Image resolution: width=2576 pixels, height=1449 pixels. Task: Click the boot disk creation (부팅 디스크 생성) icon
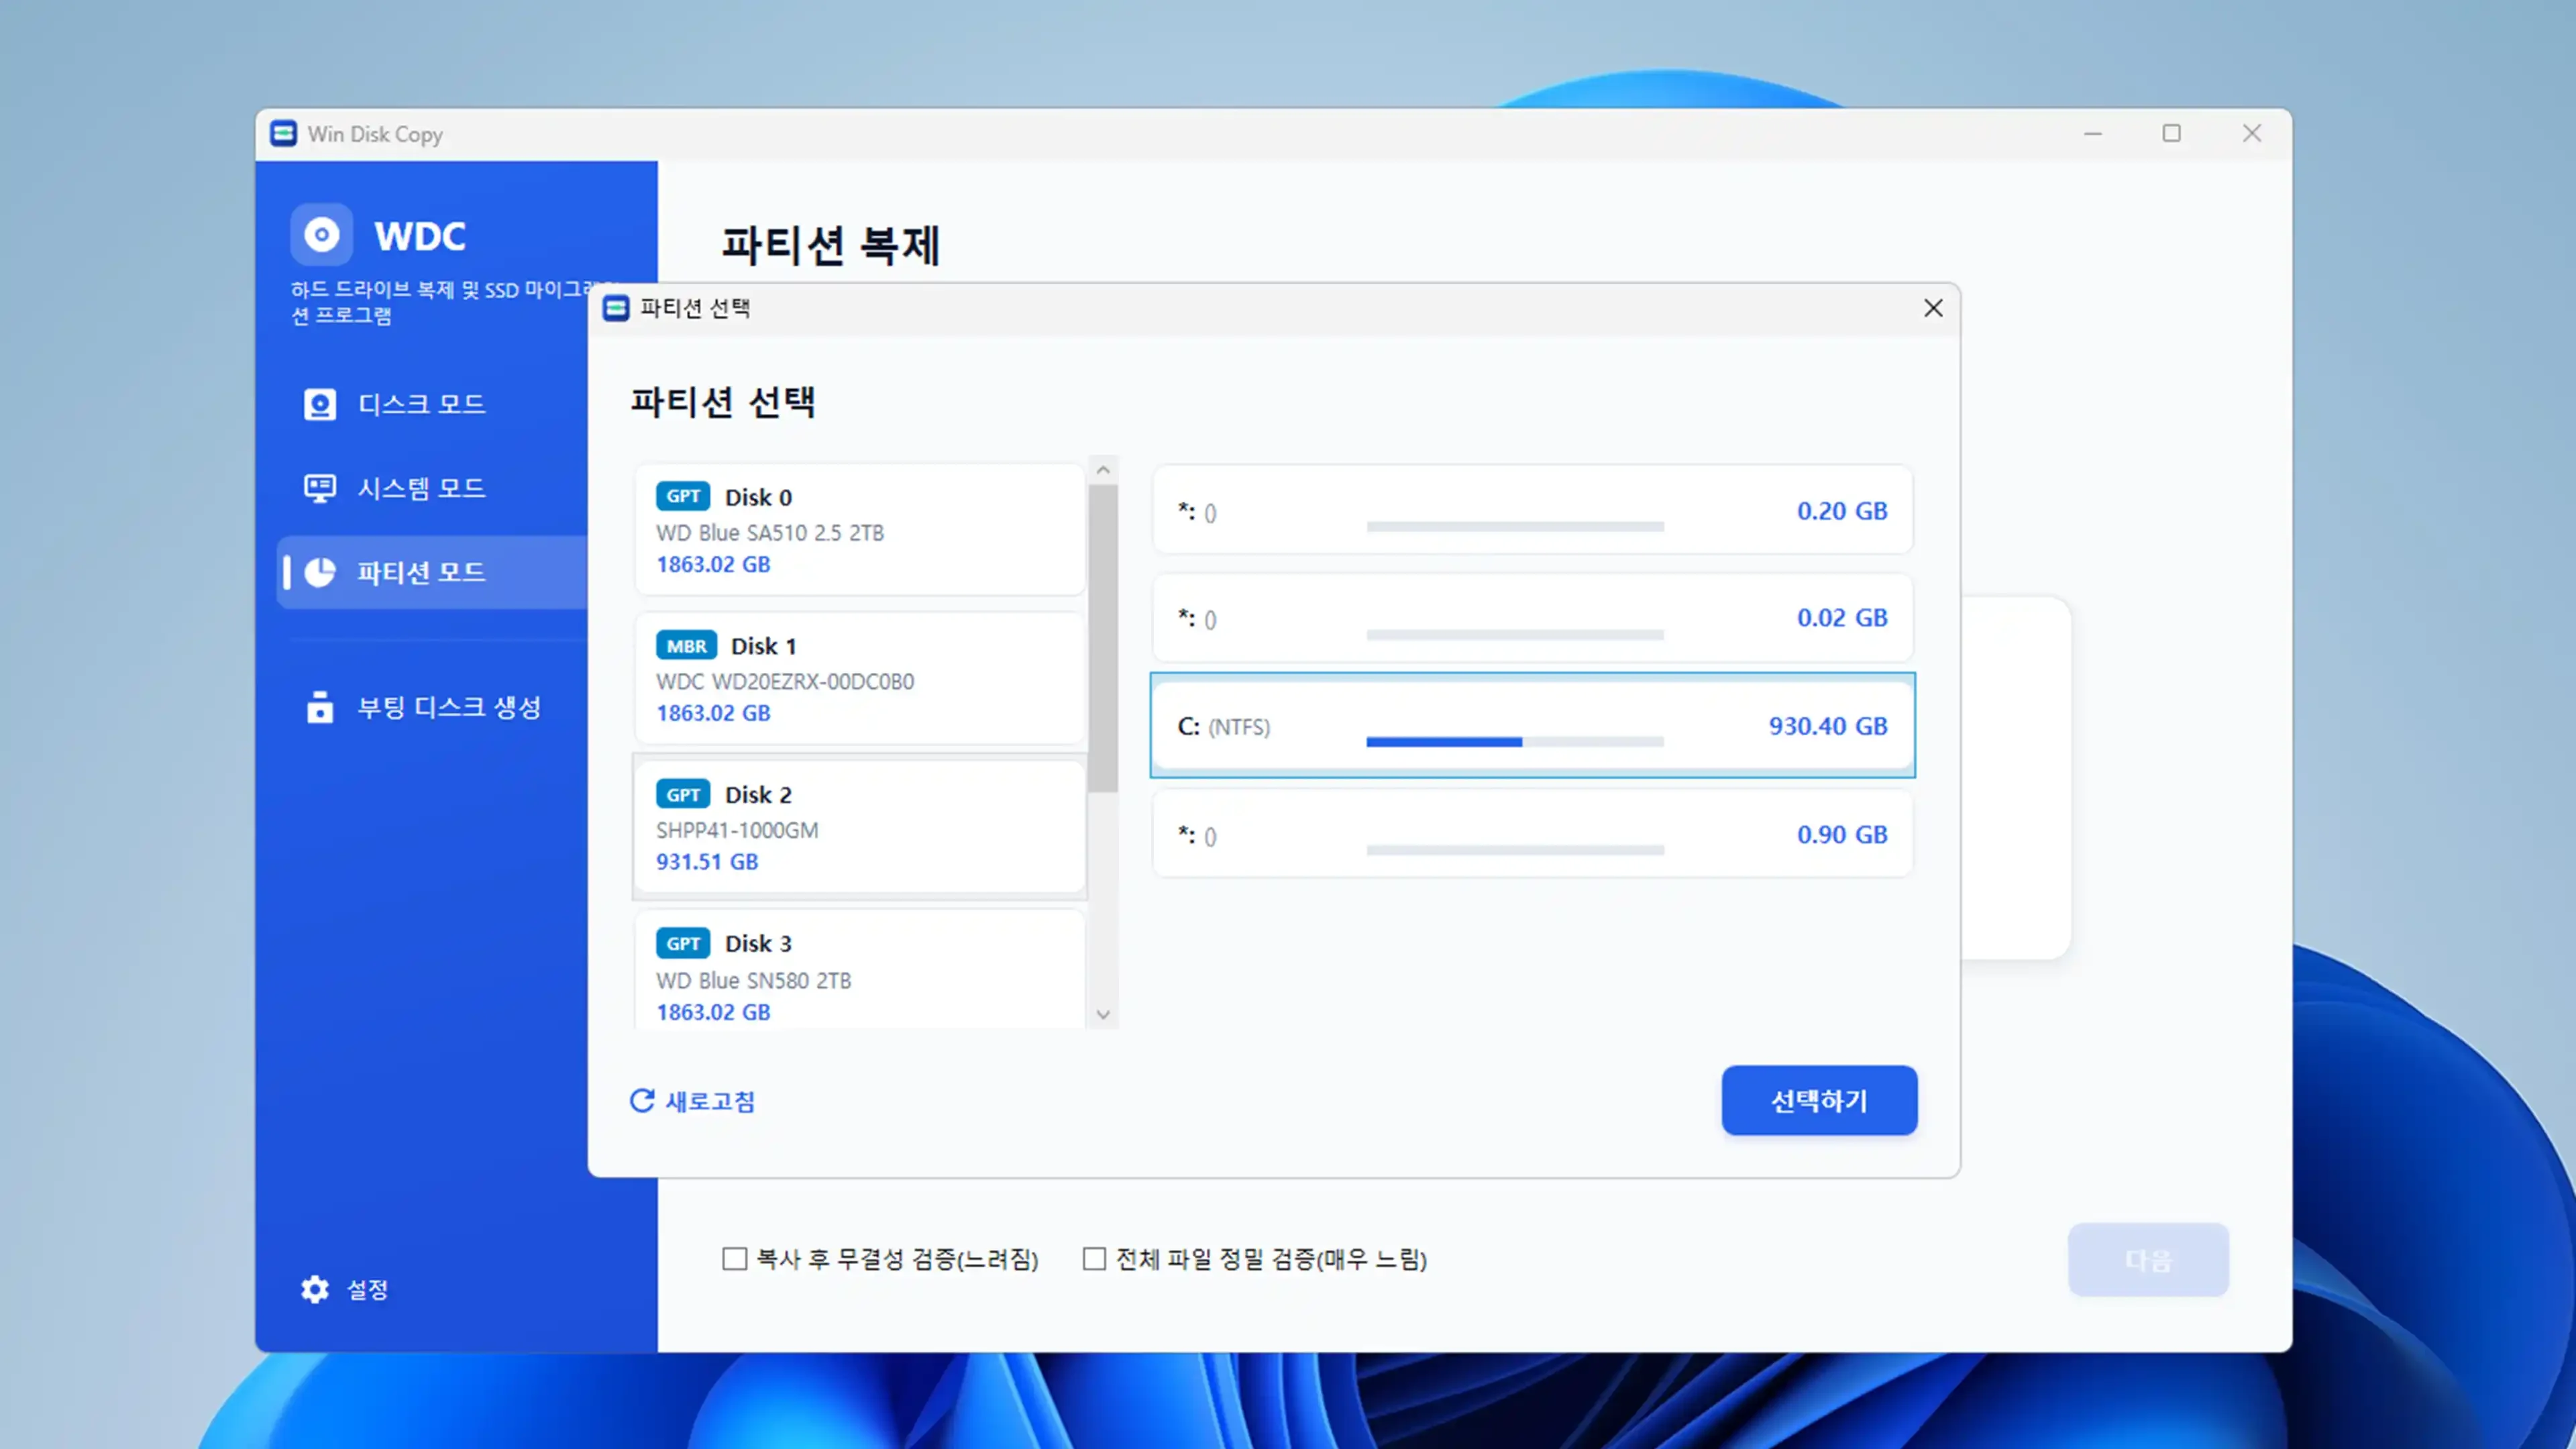coord(320,707)
